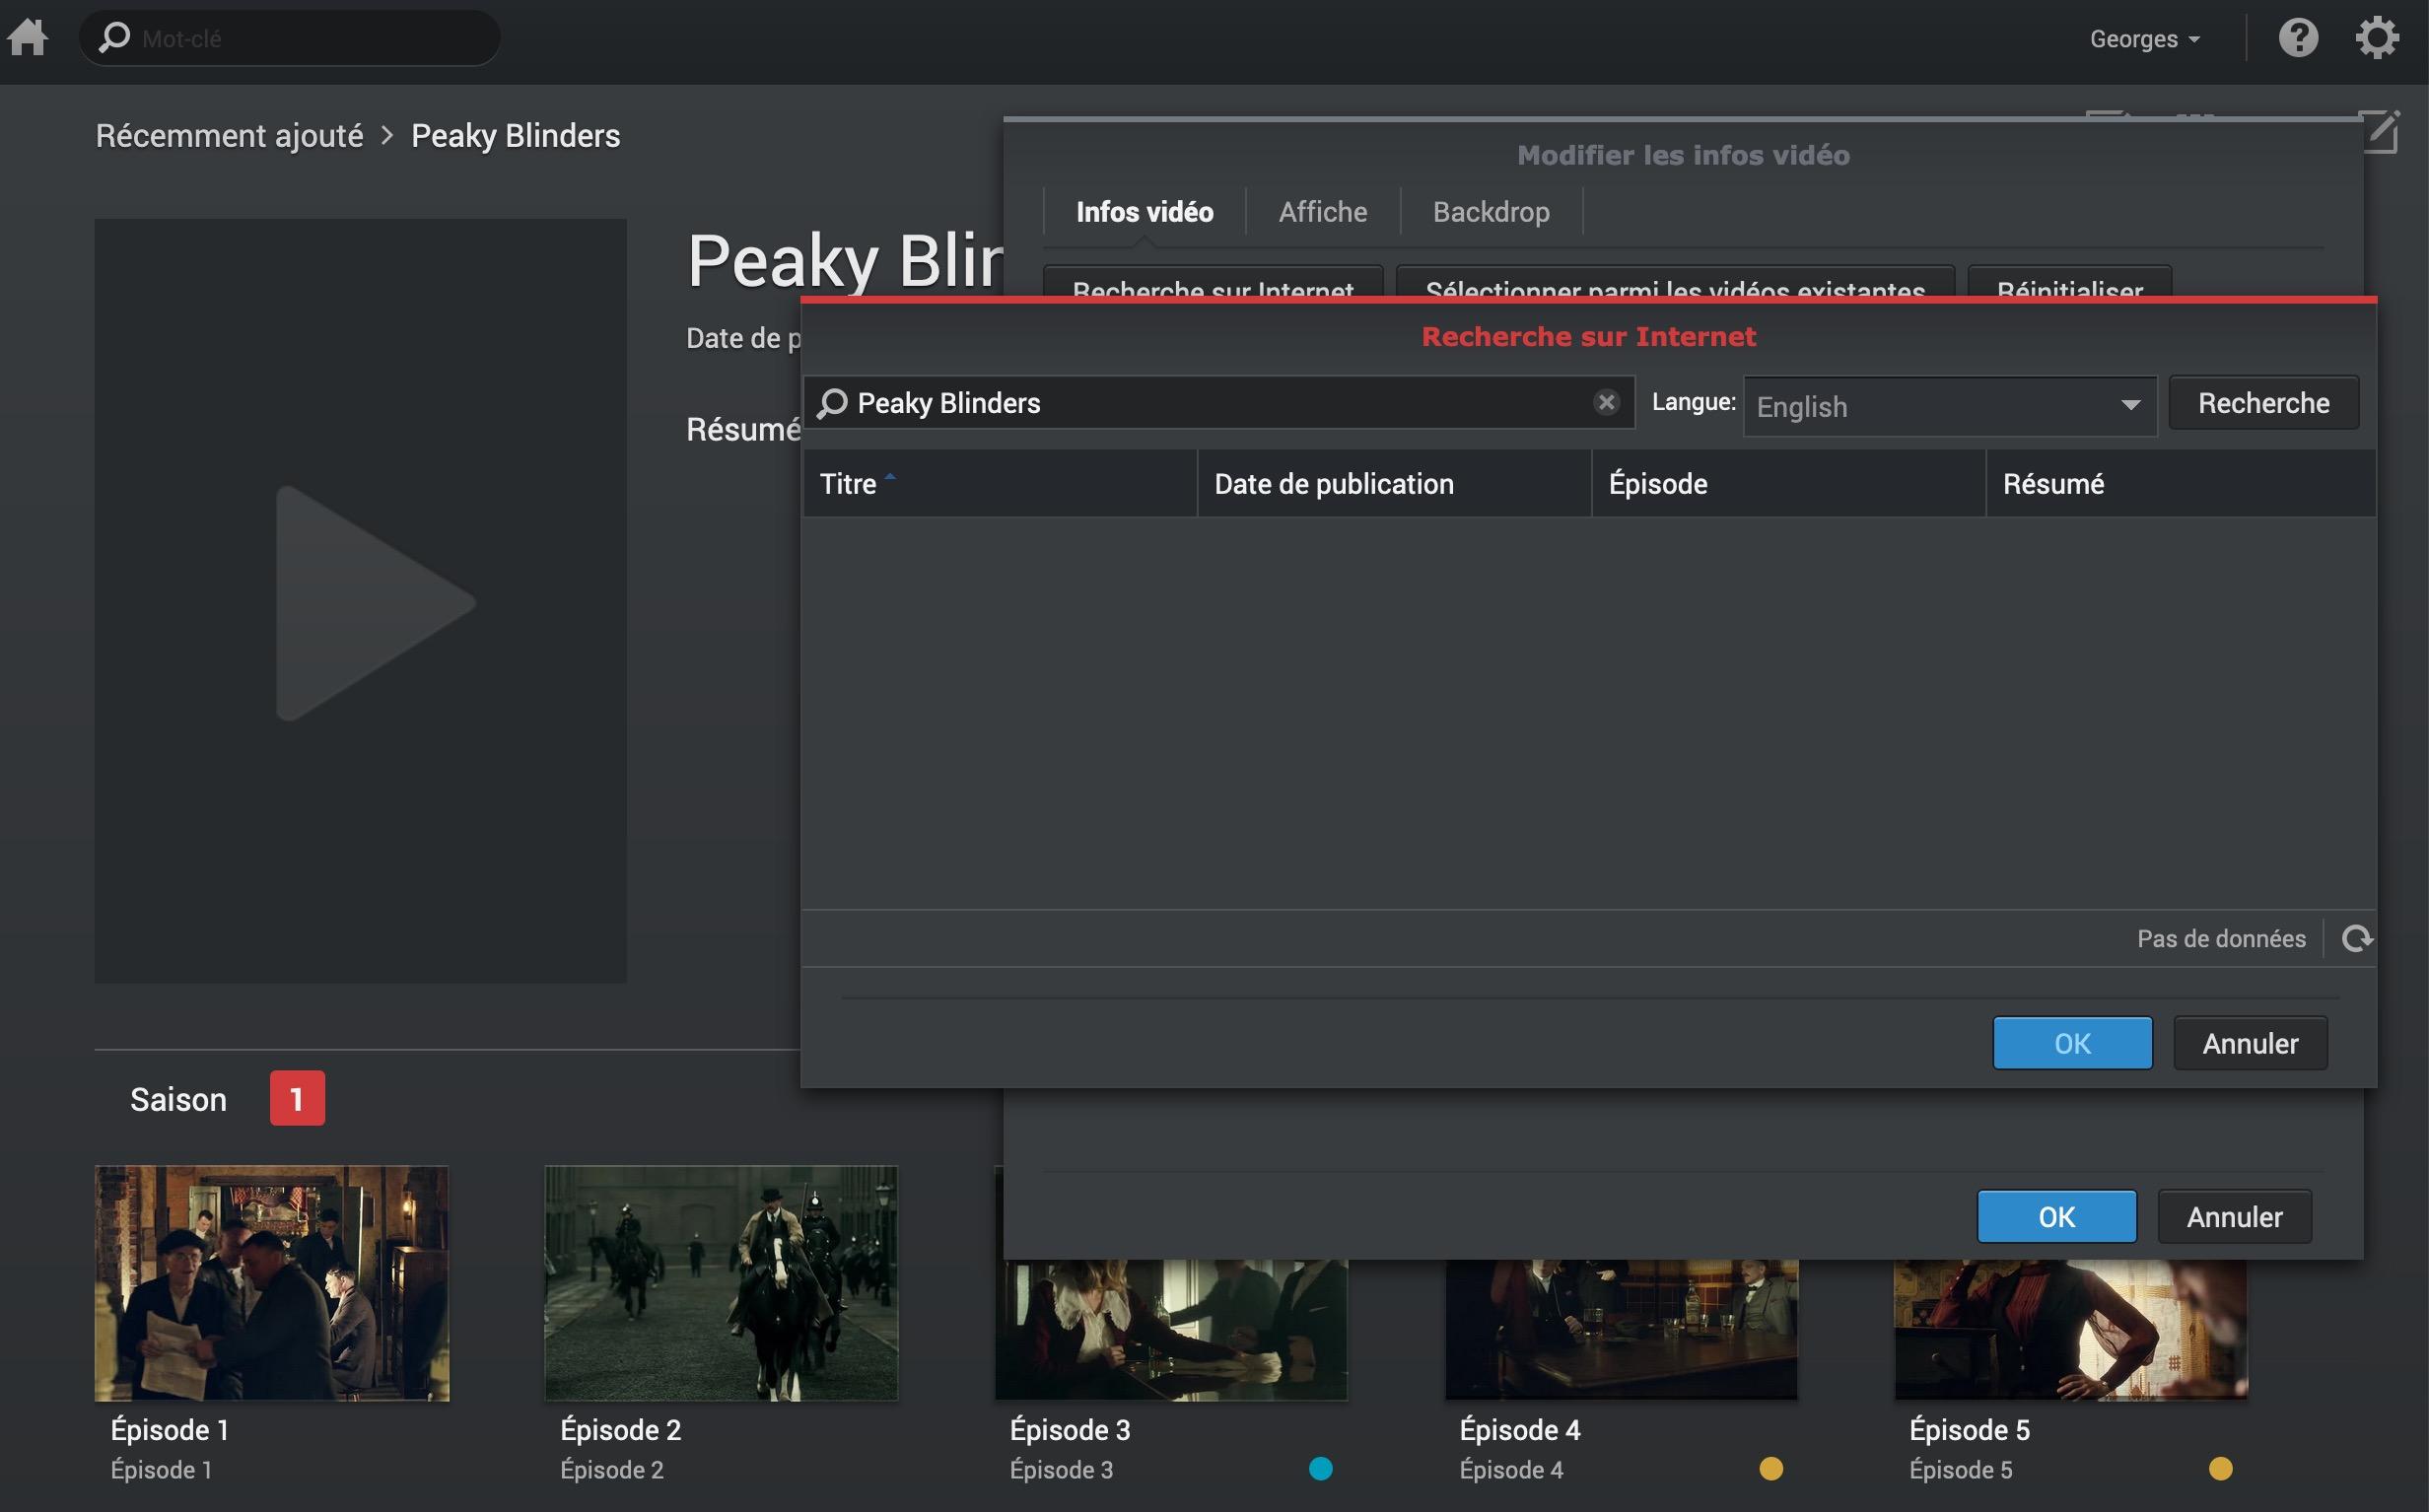Sort results by Titre column

849,484
